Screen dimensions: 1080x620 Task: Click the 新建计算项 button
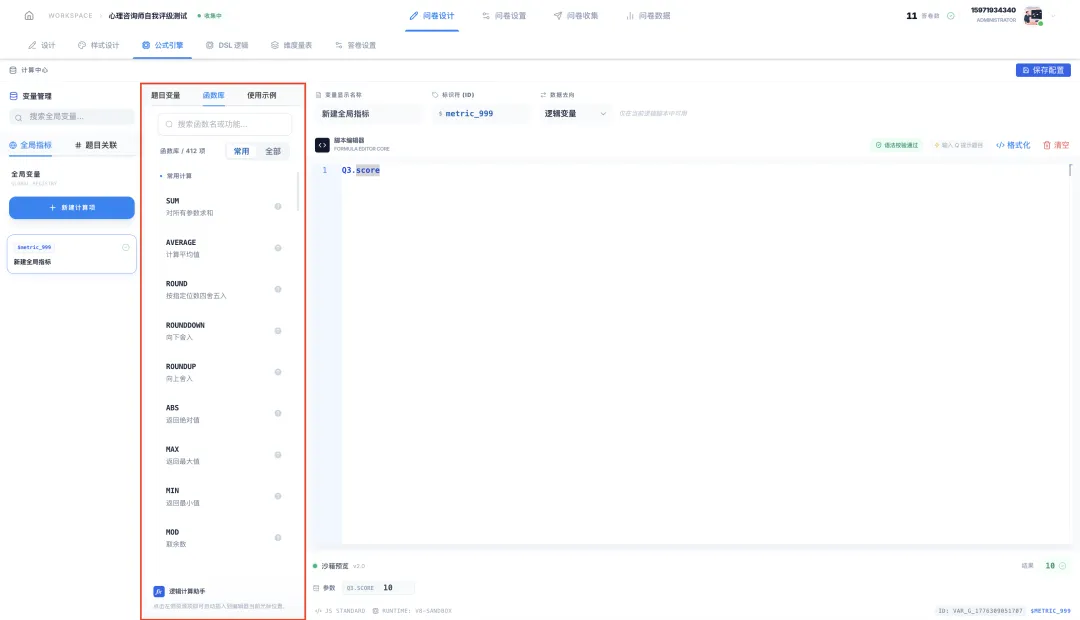click(72, 207)
